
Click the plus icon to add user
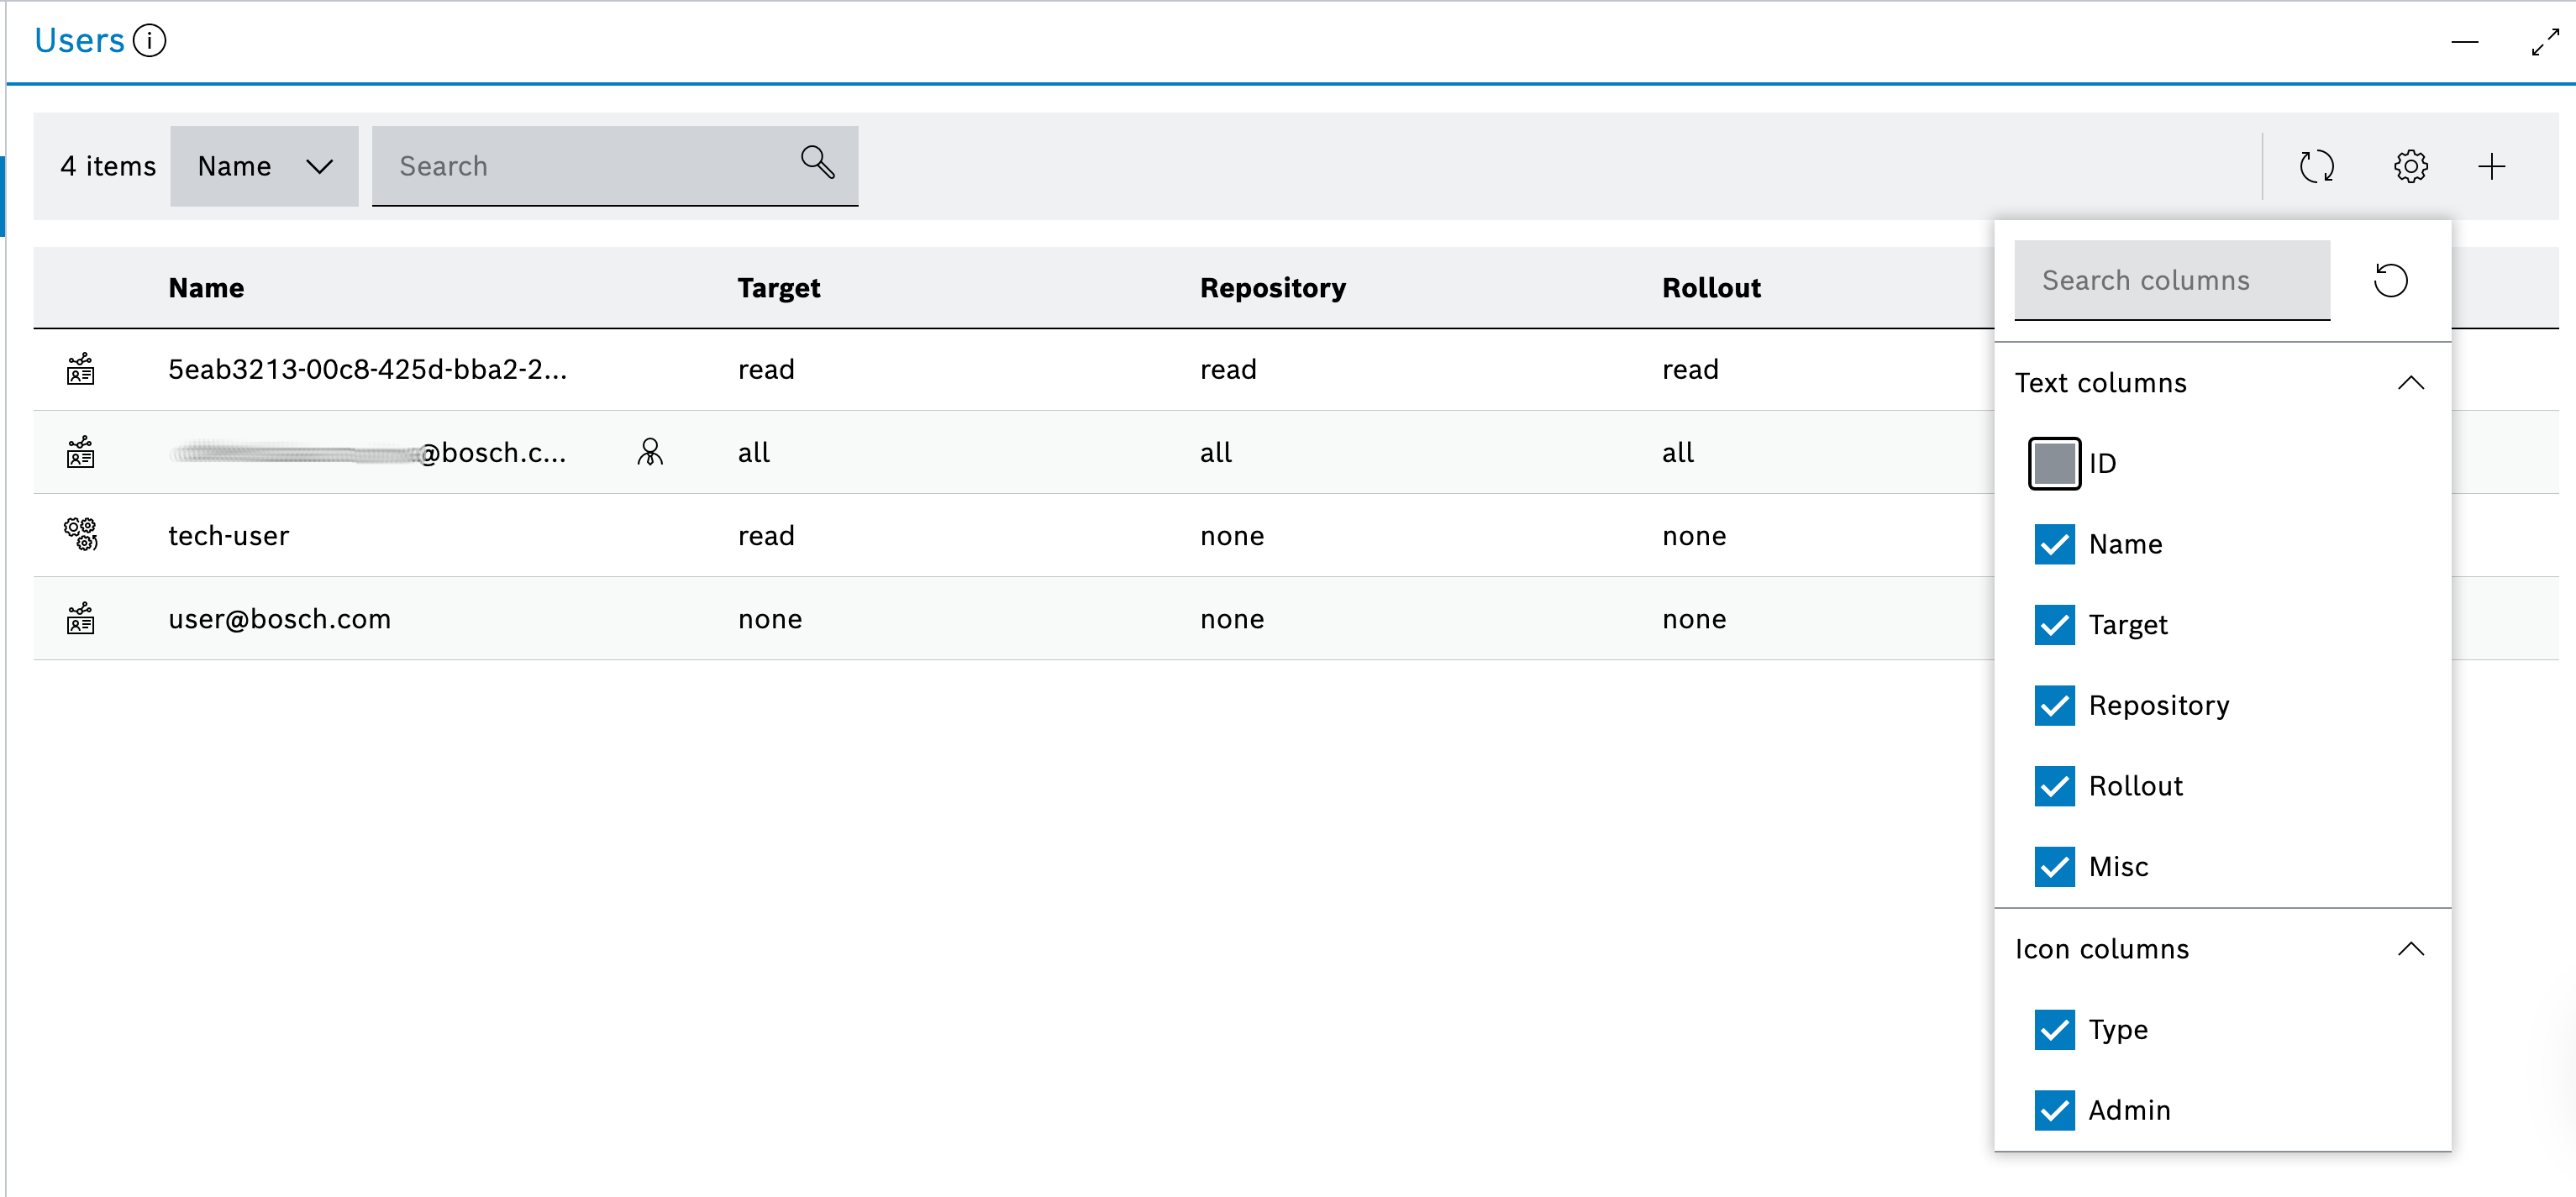coord(2491,166)
